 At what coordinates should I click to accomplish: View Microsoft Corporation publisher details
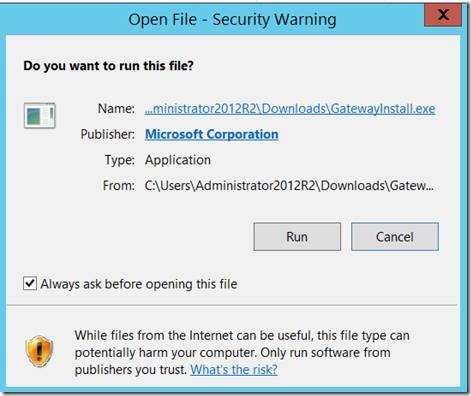(212, 134)
